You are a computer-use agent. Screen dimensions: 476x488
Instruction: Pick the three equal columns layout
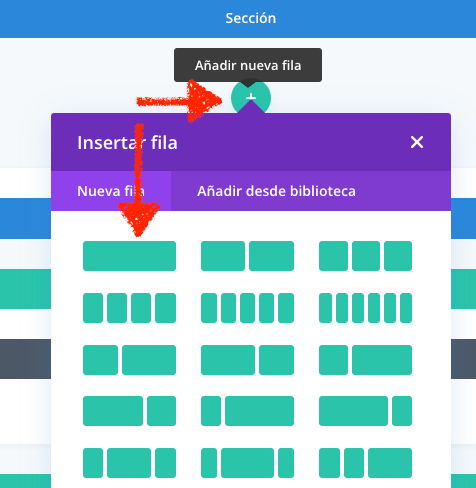point(365,256)
